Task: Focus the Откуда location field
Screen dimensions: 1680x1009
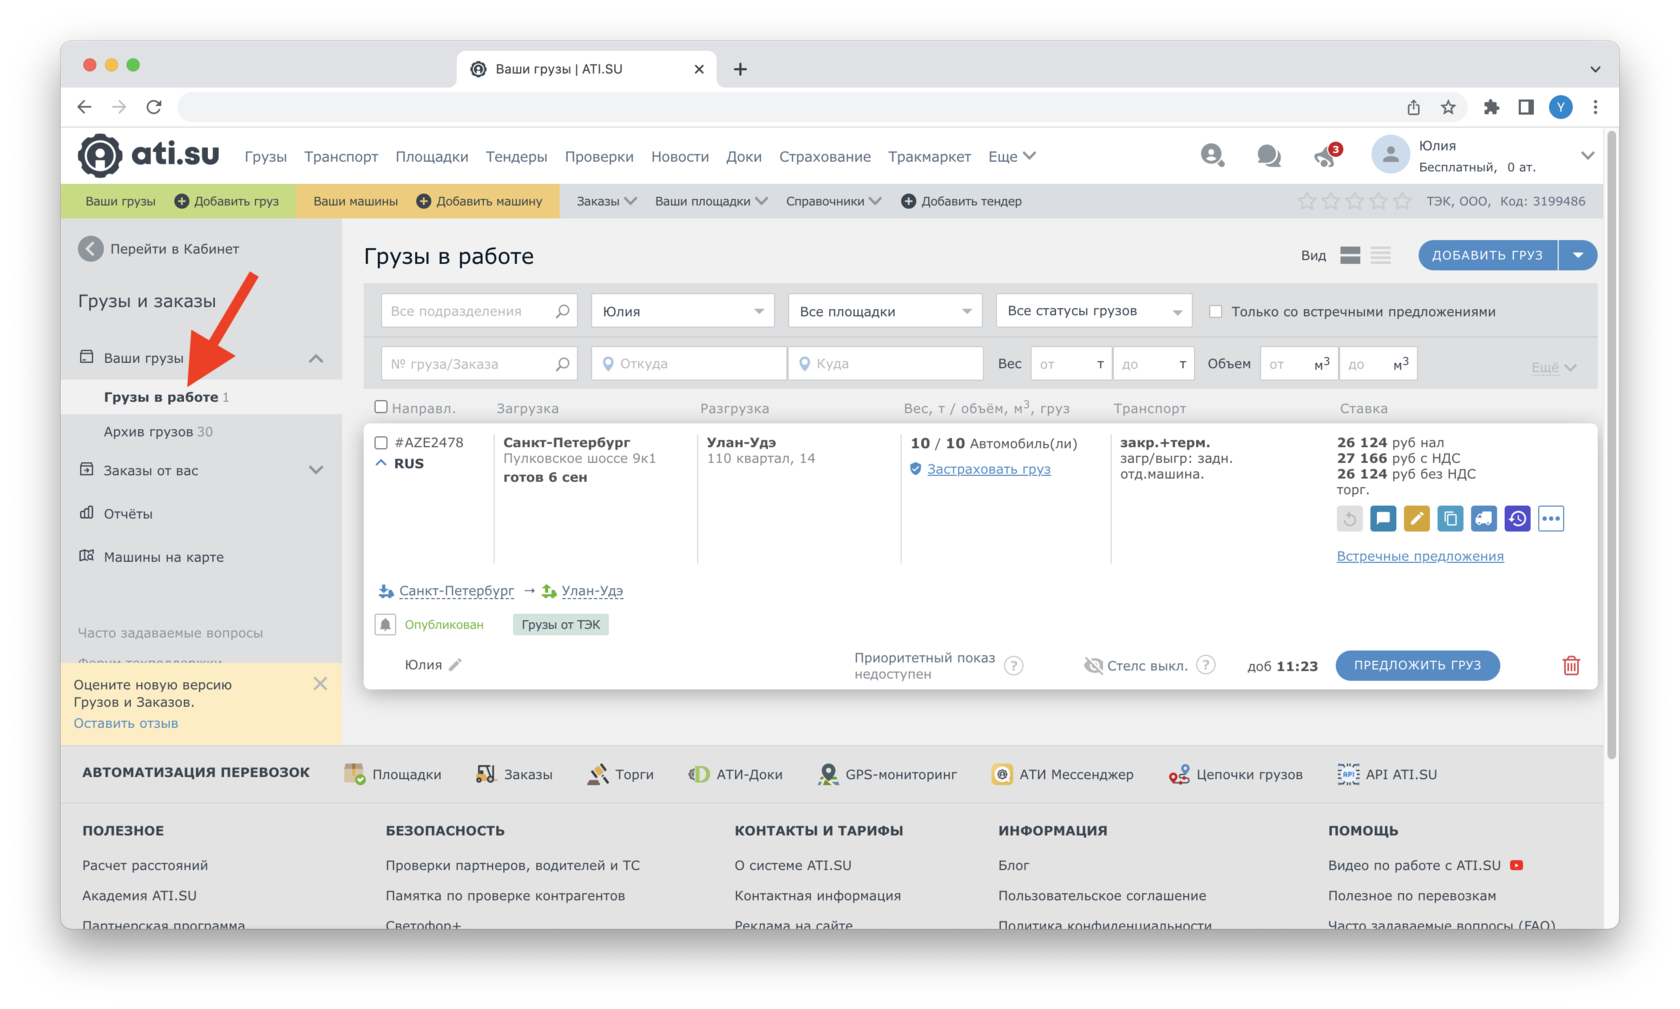Action: 689,364
